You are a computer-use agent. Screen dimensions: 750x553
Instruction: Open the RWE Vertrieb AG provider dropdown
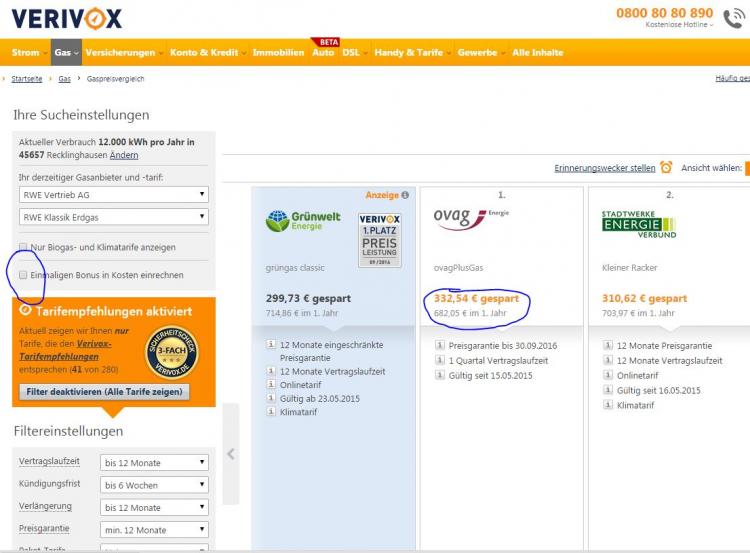114,194
